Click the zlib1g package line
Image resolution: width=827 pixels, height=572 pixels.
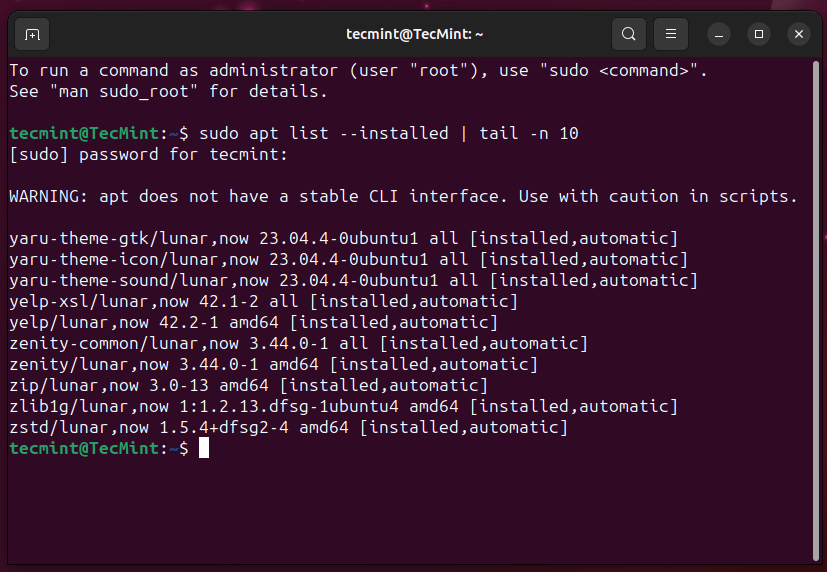point(343,406)
